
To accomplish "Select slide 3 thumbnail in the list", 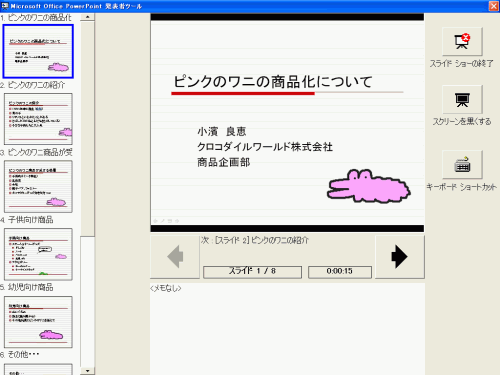I will (38, 186).
